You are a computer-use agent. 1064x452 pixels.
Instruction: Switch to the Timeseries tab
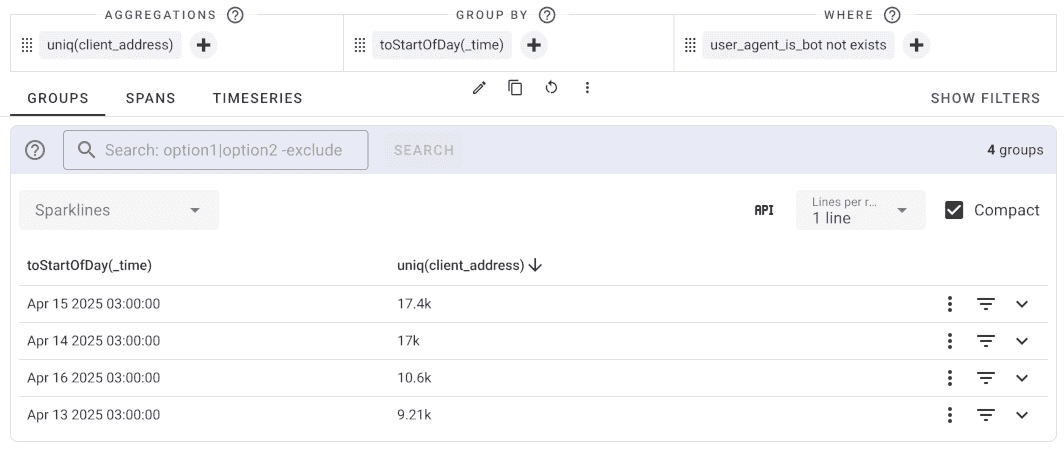tap(257, 98)
